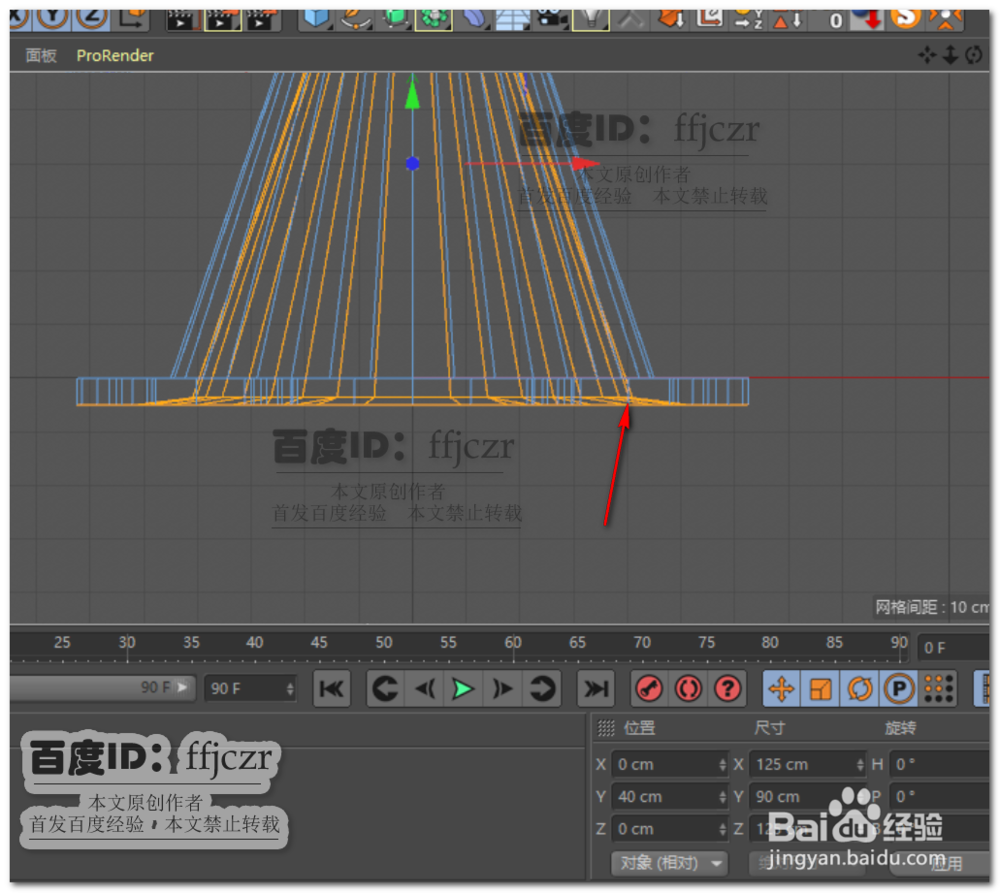Click the rotation H 0° field

940,764
